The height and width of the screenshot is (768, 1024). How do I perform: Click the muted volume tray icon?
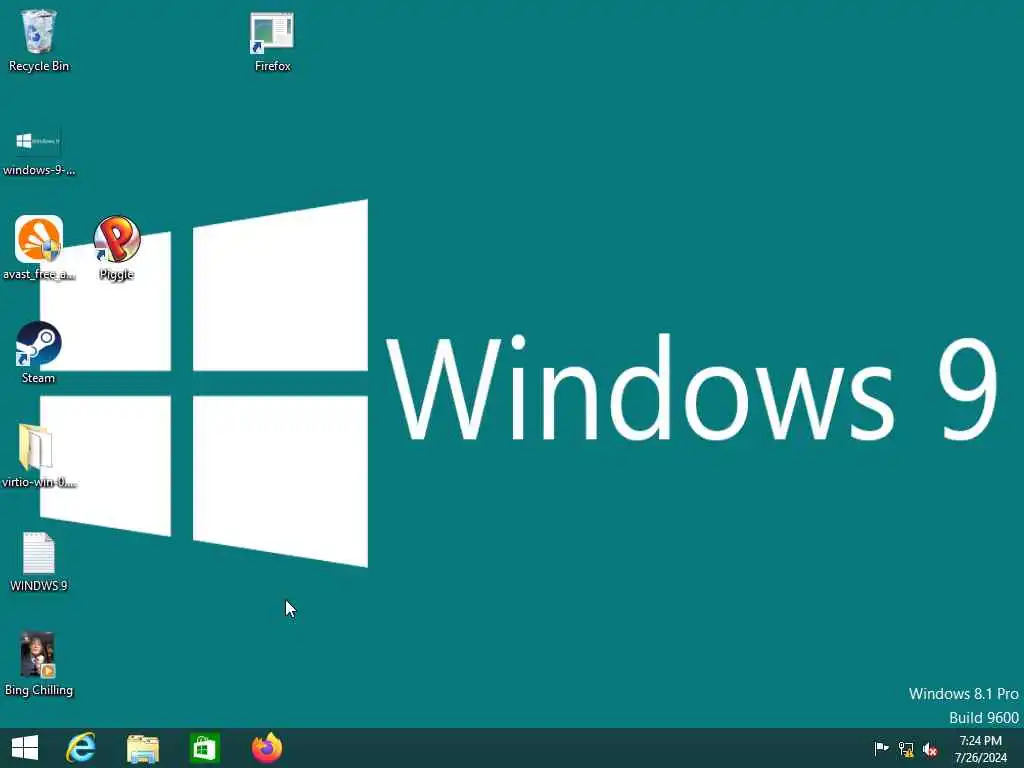pyautogui.click(x=930, y=749)
